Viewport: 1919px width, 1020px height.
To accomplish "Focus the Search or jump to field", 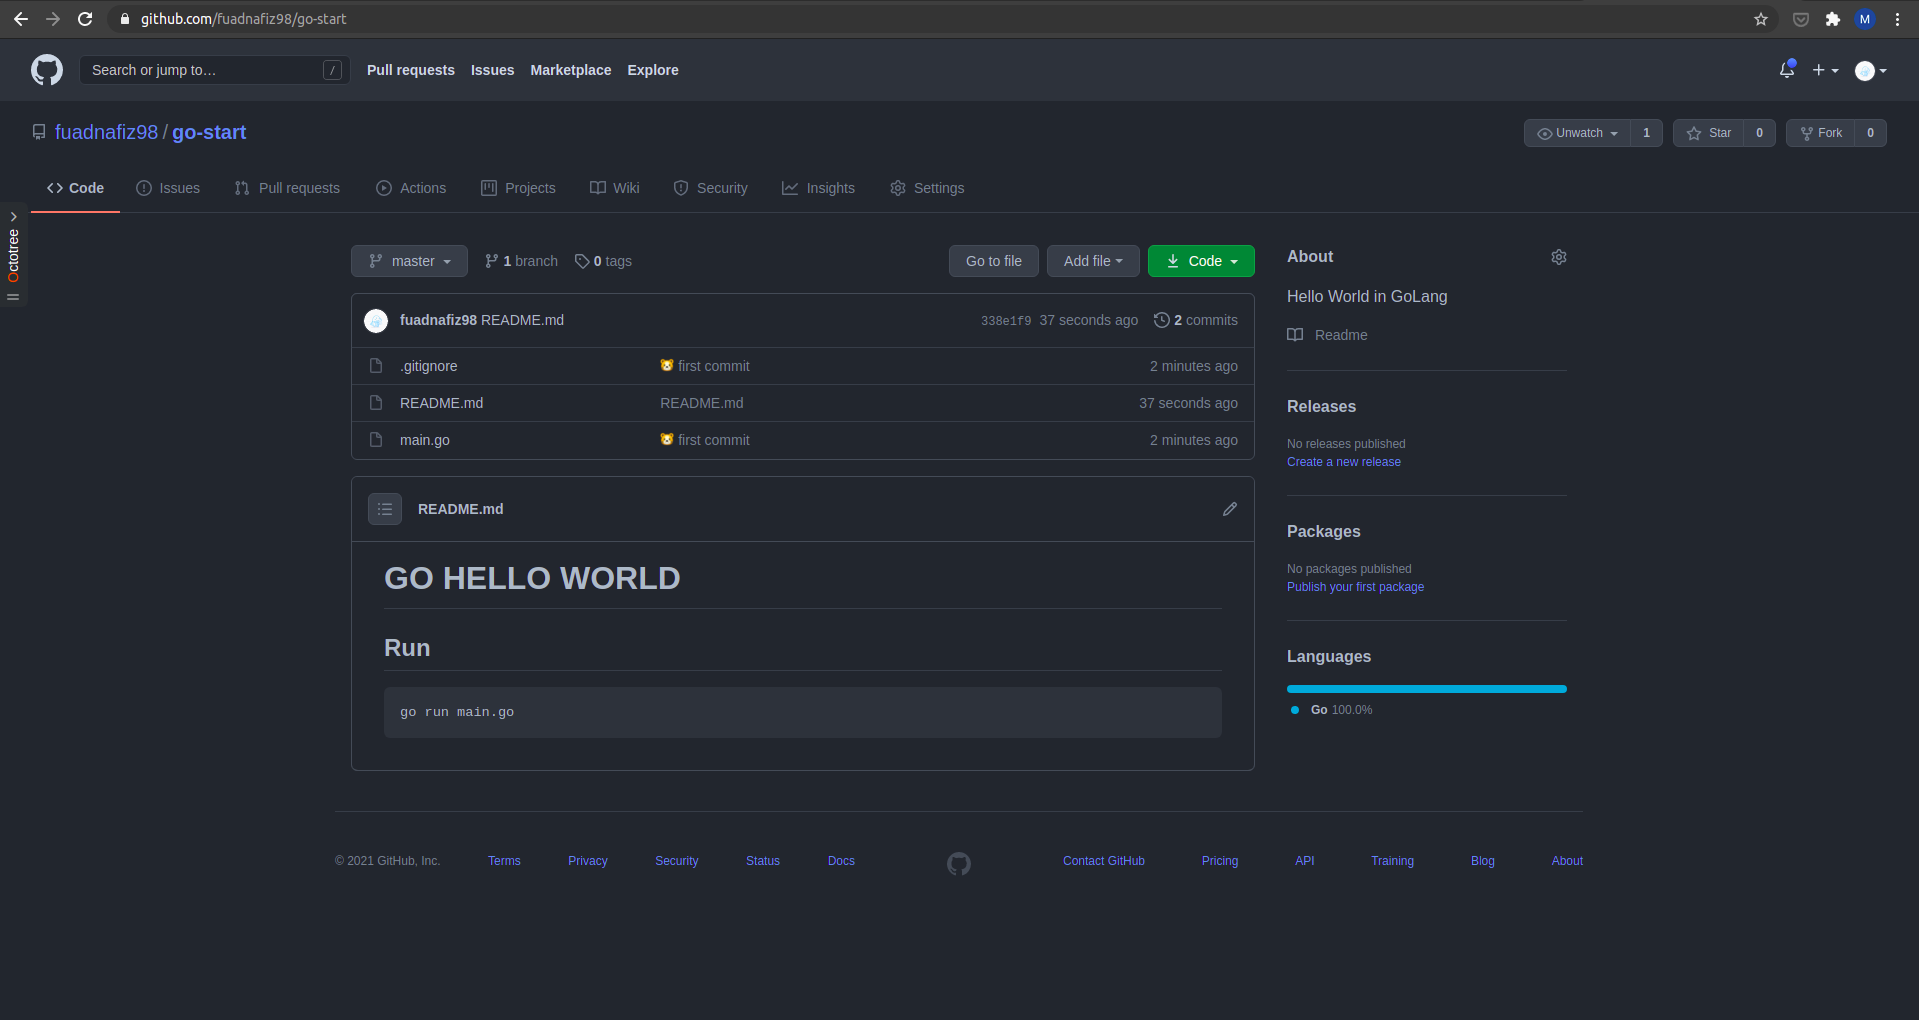I will click(x=215, y=70).
